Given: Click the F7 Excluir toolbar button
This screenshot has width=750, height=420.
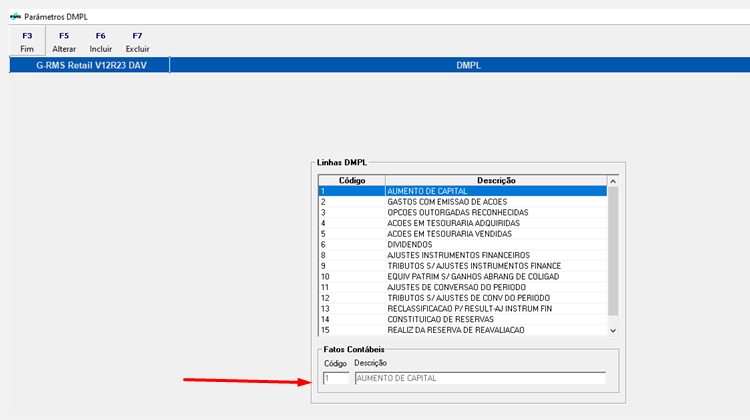Looking at the screenshot, I should 137,42.
